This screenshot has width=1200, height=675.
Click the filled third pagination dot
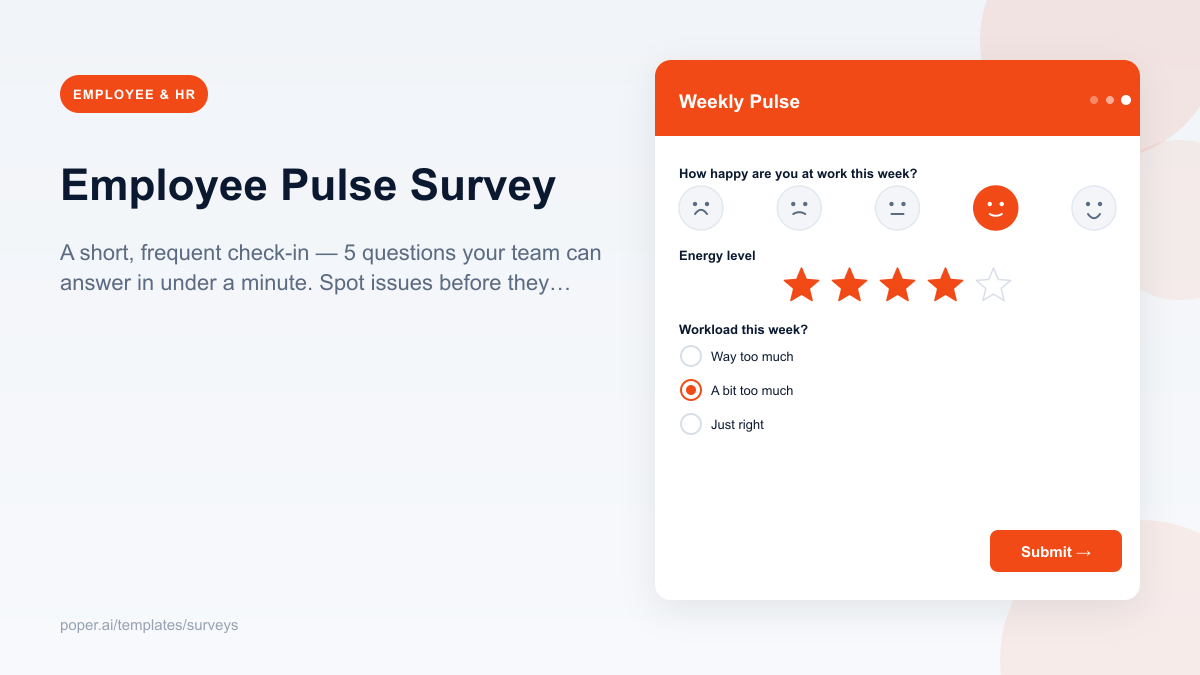tap(1125, 100)
